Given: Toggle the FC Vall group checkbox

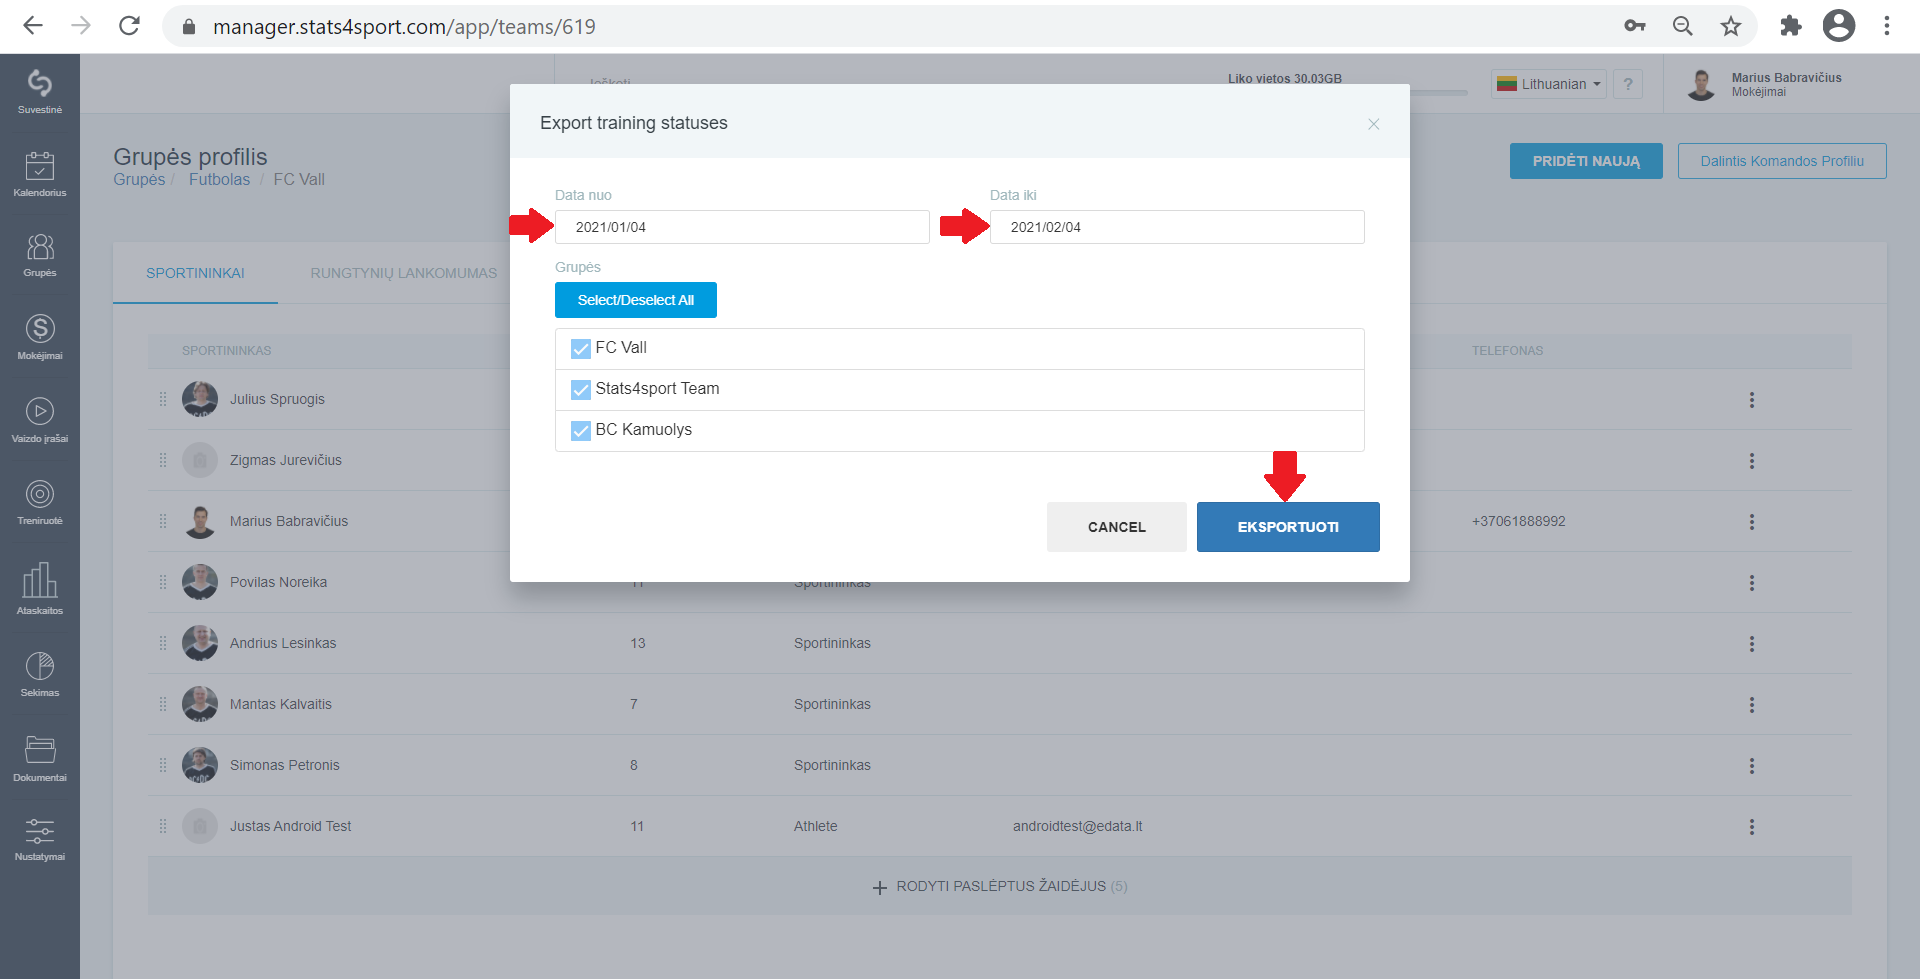Looking at the screenshot, I should tap(581, 348).
